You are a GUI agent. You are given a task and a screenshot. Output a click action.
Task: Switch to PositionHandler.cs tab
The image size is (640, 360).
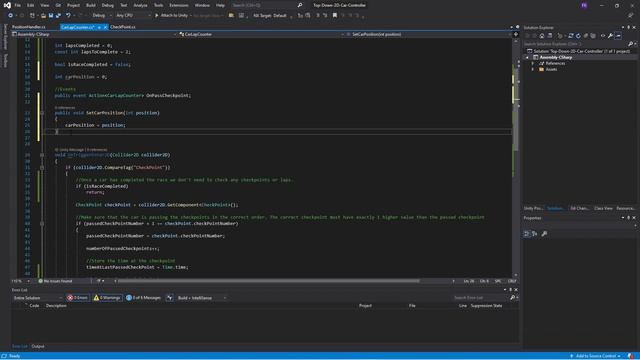[29, 27]
